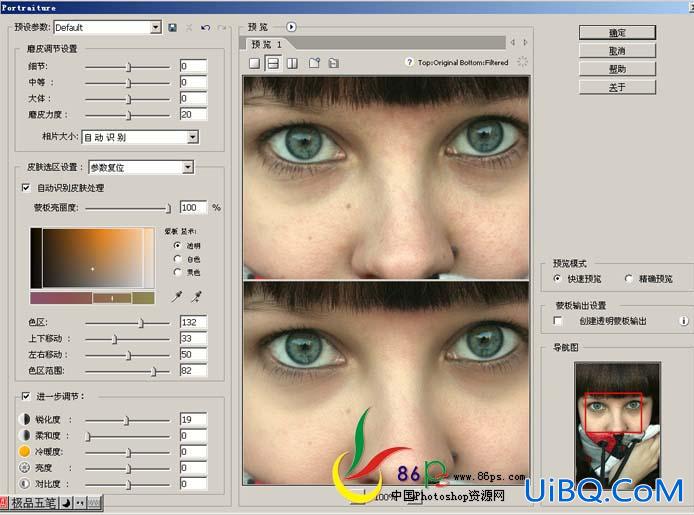Viewport: 694px width, 515px height.
Task: Choose the 快速预览 preview mode
Action: 558,278
